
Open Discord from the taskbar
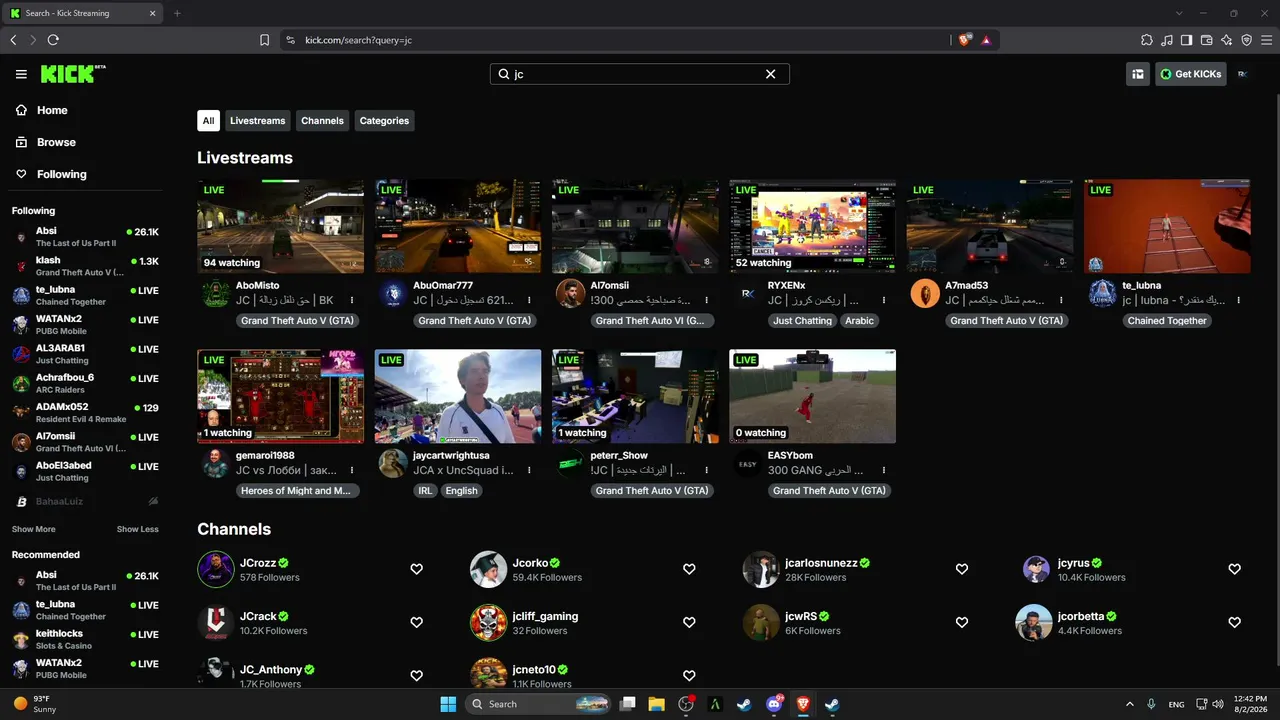click(x=774, y=704)
